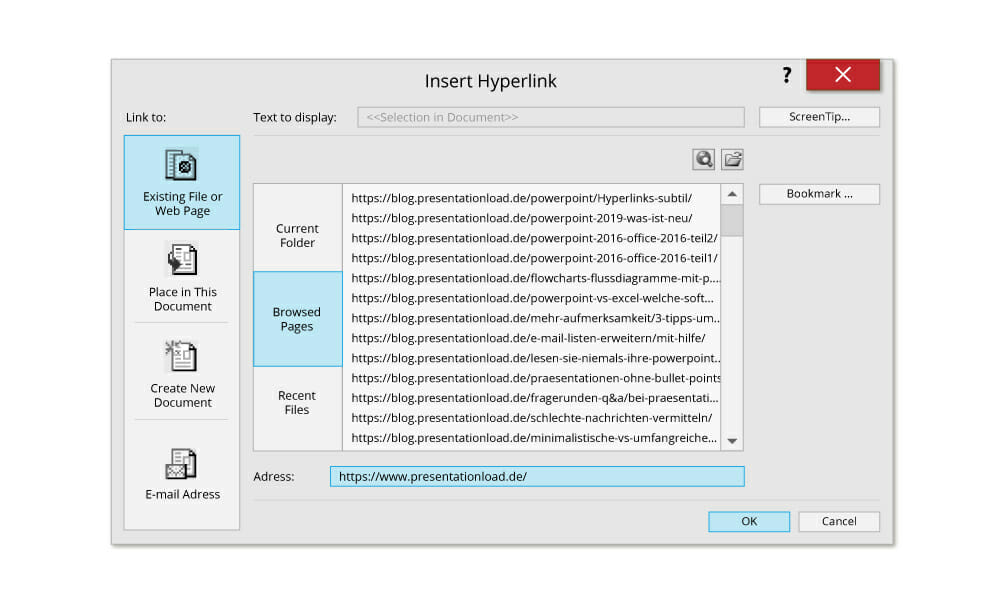
Task: Pick the E-mail Address envelope icon
Action: click(182, 463)
